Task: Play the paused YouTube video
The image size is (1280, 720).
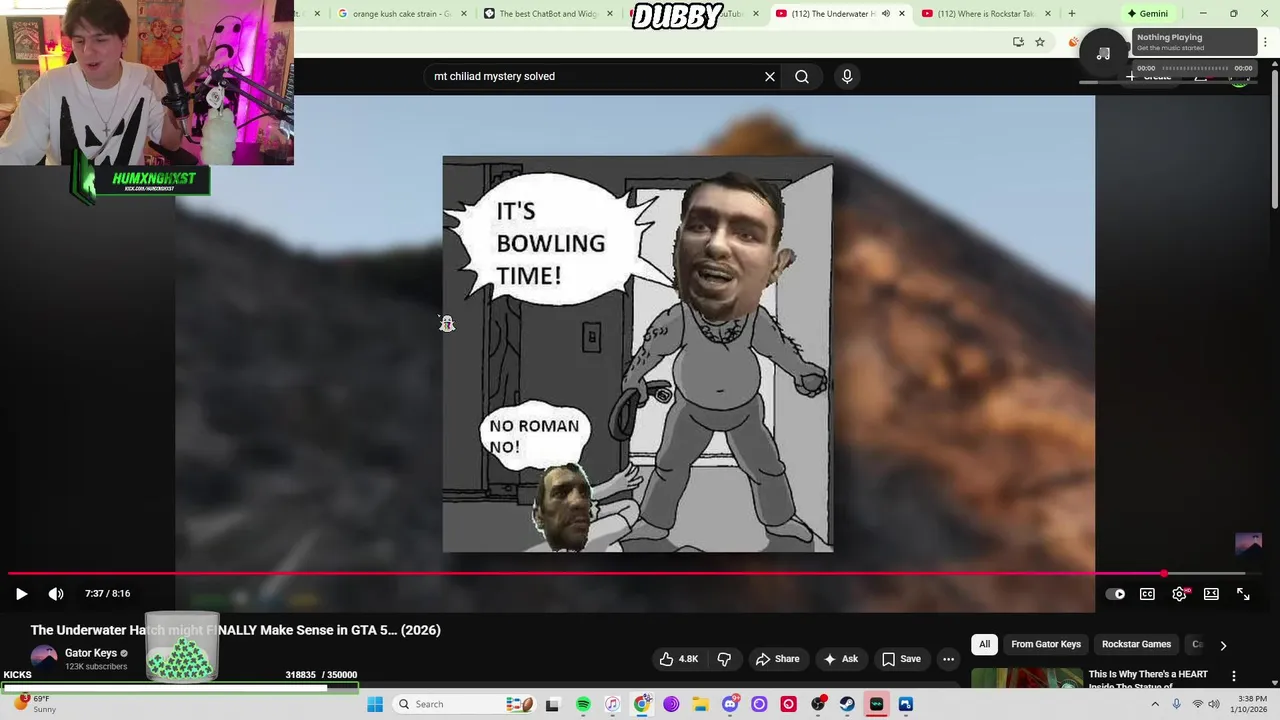Action: click(x=21, y=594)
